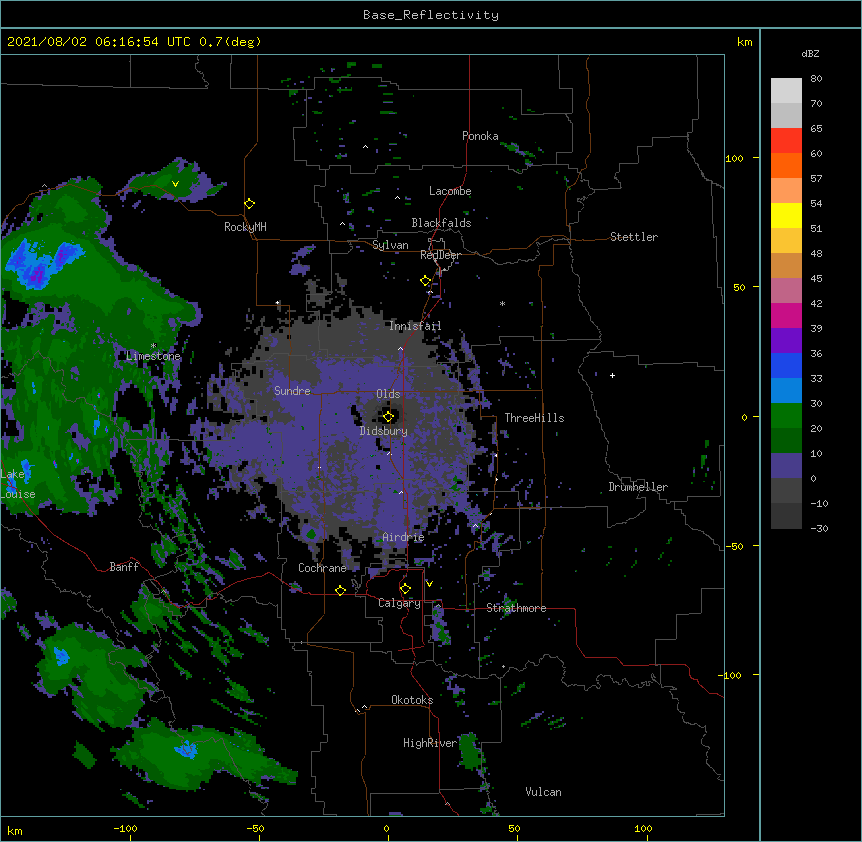Select the white caret marker left of Lacombe

click(397, 198)
